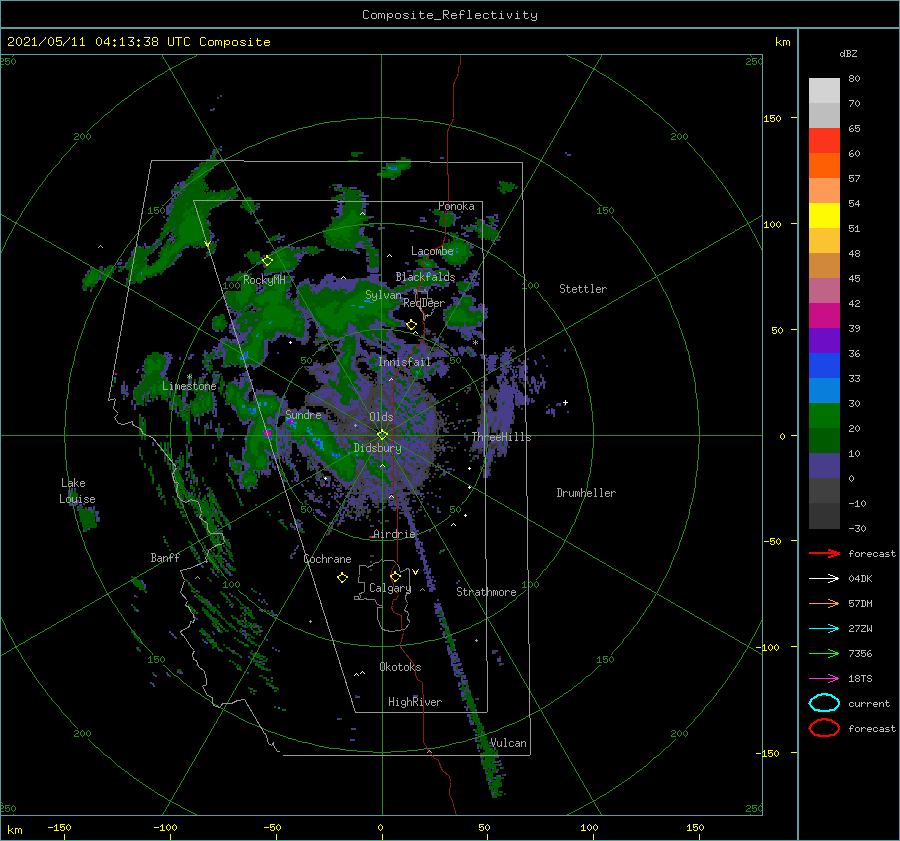Select the cyan current ellipse icon
This screenshot has width=900, height=841.
coord(824,703)
